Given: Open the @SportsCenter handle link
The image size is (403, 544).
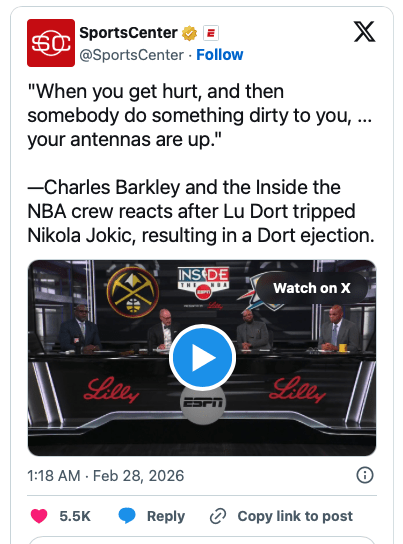Looking at the screenshot, I should pos(132,55).
